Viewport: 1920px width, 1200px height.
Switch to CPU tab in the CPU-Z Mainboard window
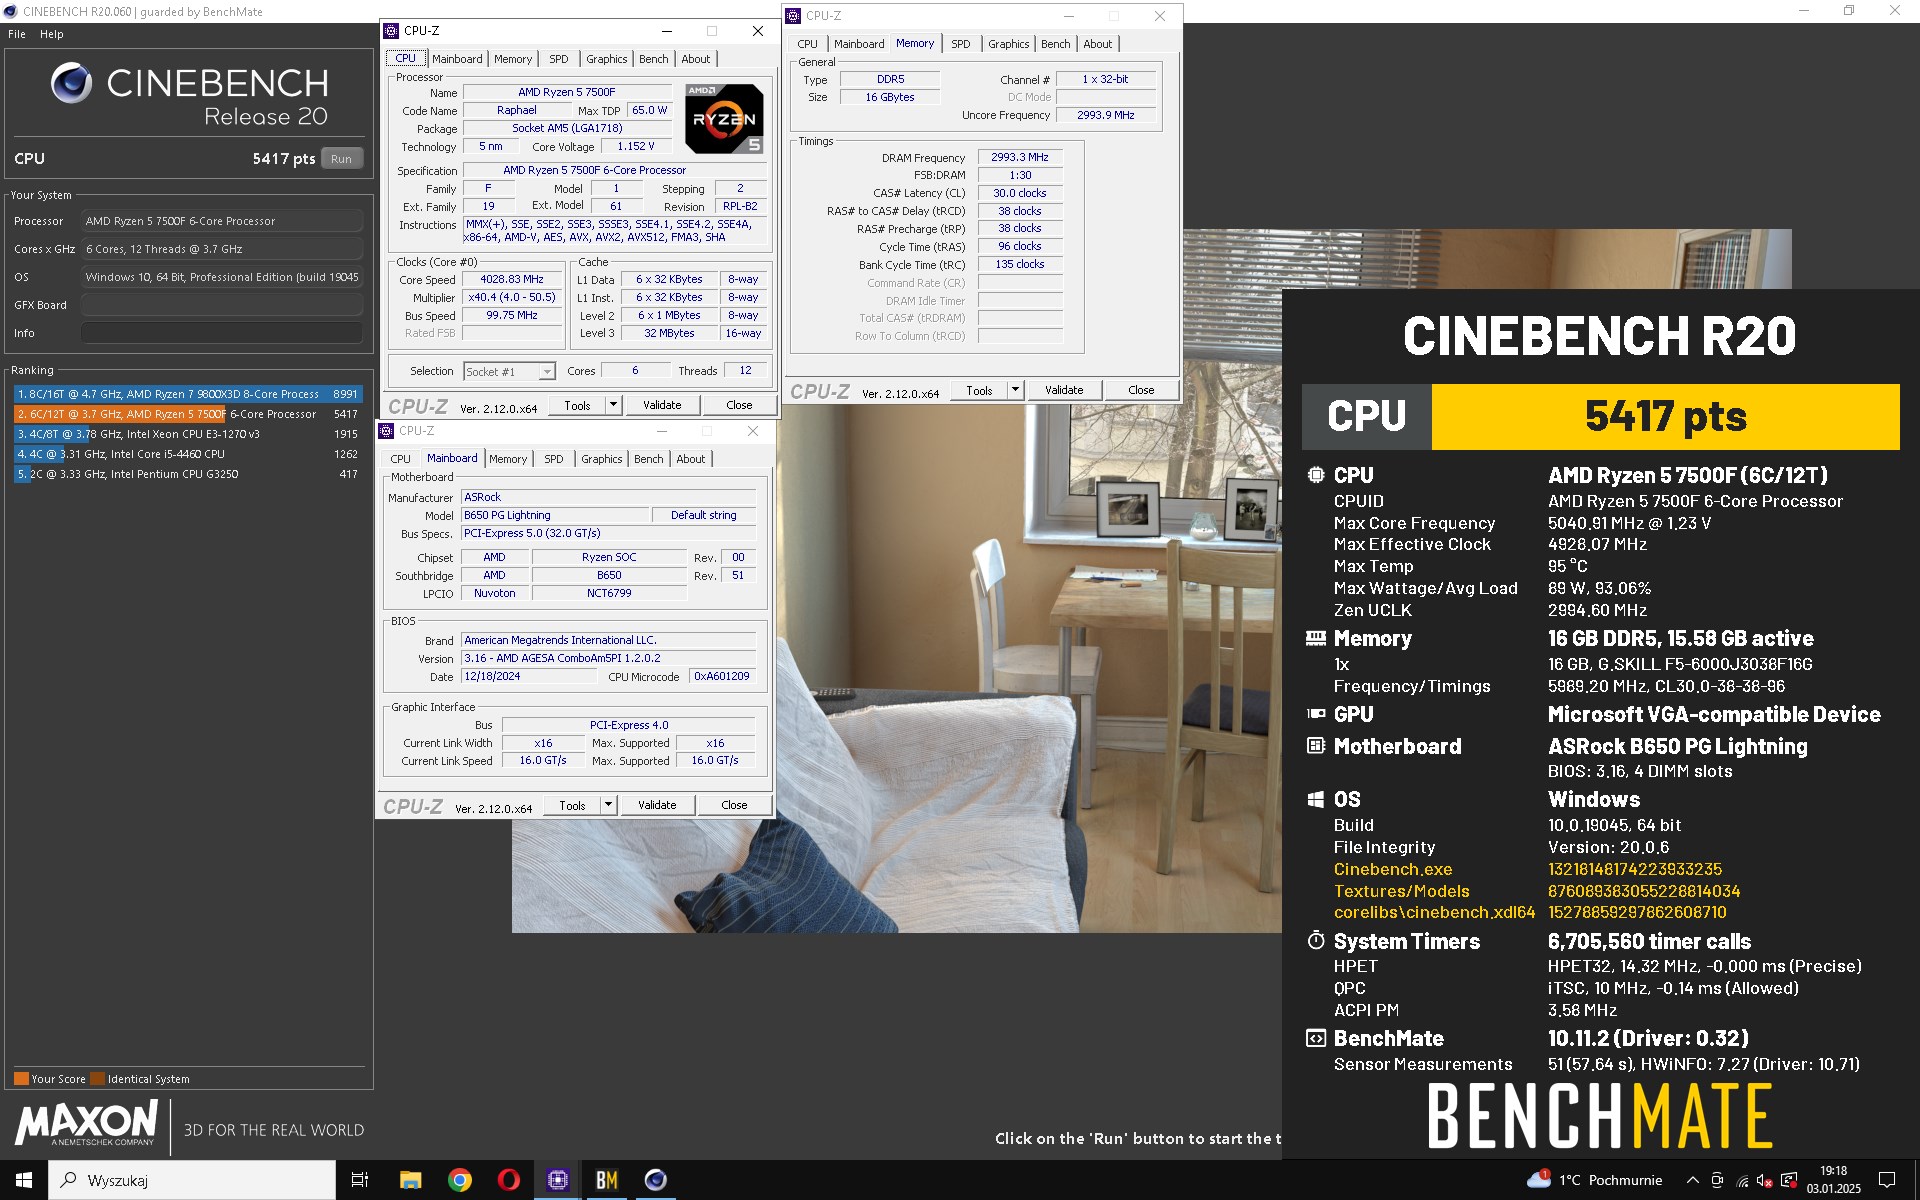tap(401, 459)
